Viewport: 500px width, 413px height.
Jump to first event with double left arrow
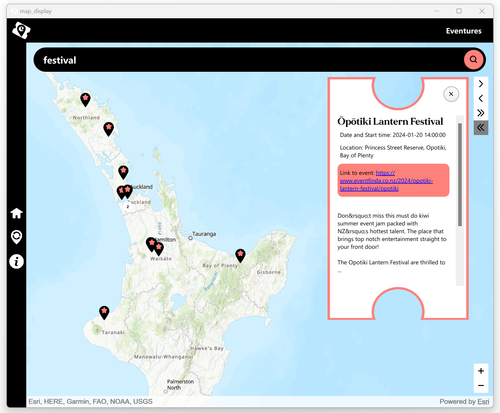coord(481,127)
